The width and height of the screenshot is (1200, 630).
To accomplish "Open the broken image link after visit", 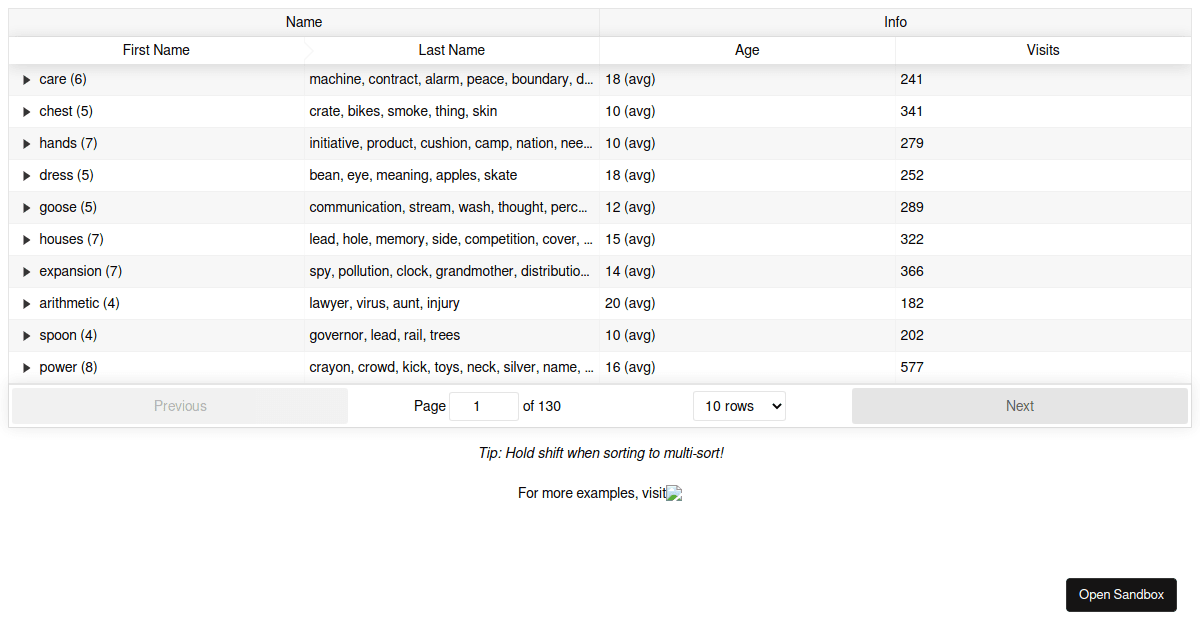I will (x=674, y=493).
